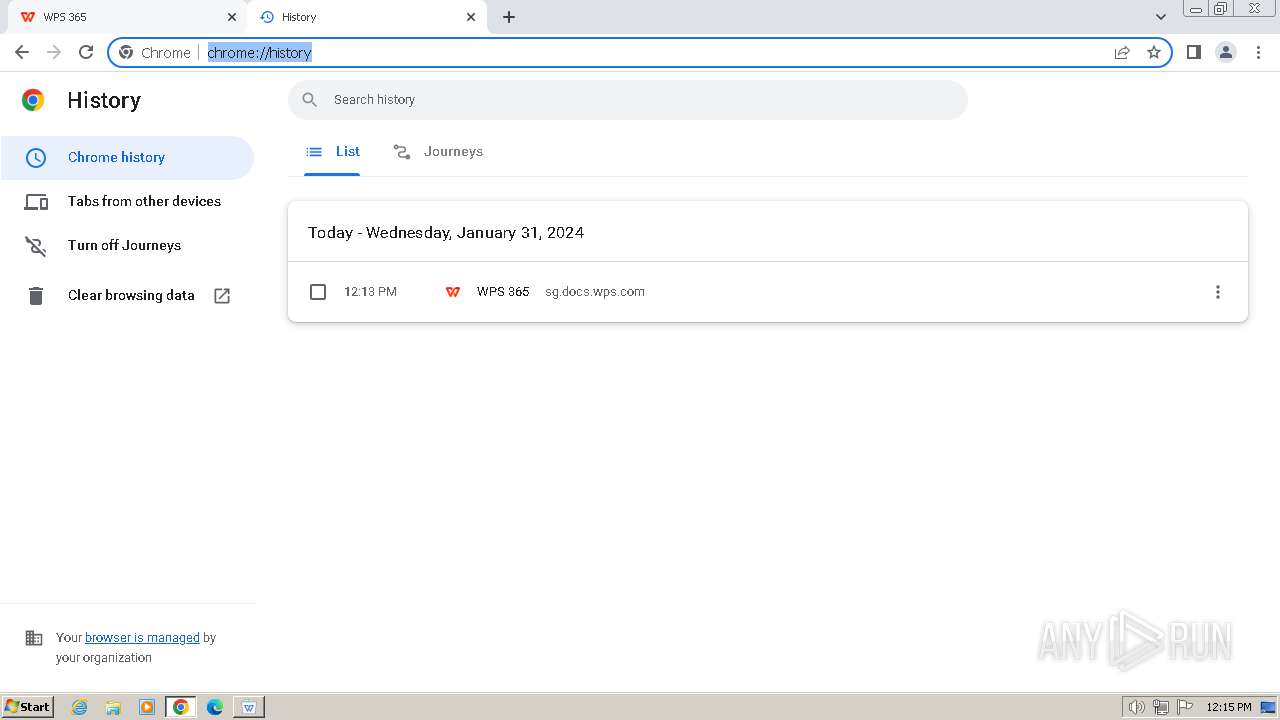The width and height of the screenshot is (1280, 720).
Task: Expand the tab search dropdown arrow
Action: click(1161, 17)
